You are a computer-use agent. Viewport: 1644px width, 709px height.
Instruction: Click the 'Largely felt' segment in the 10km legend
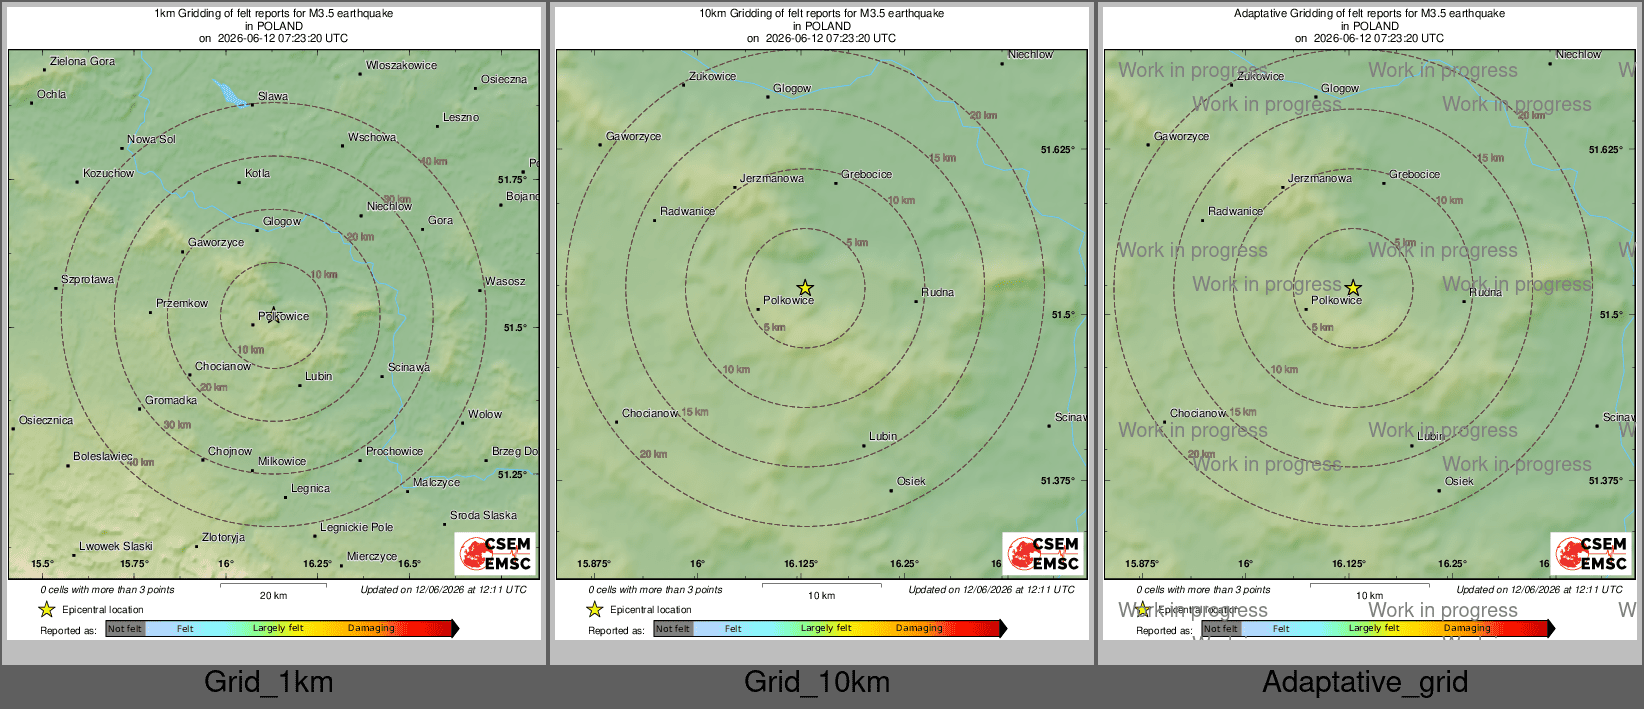click(x=826, y=628)
